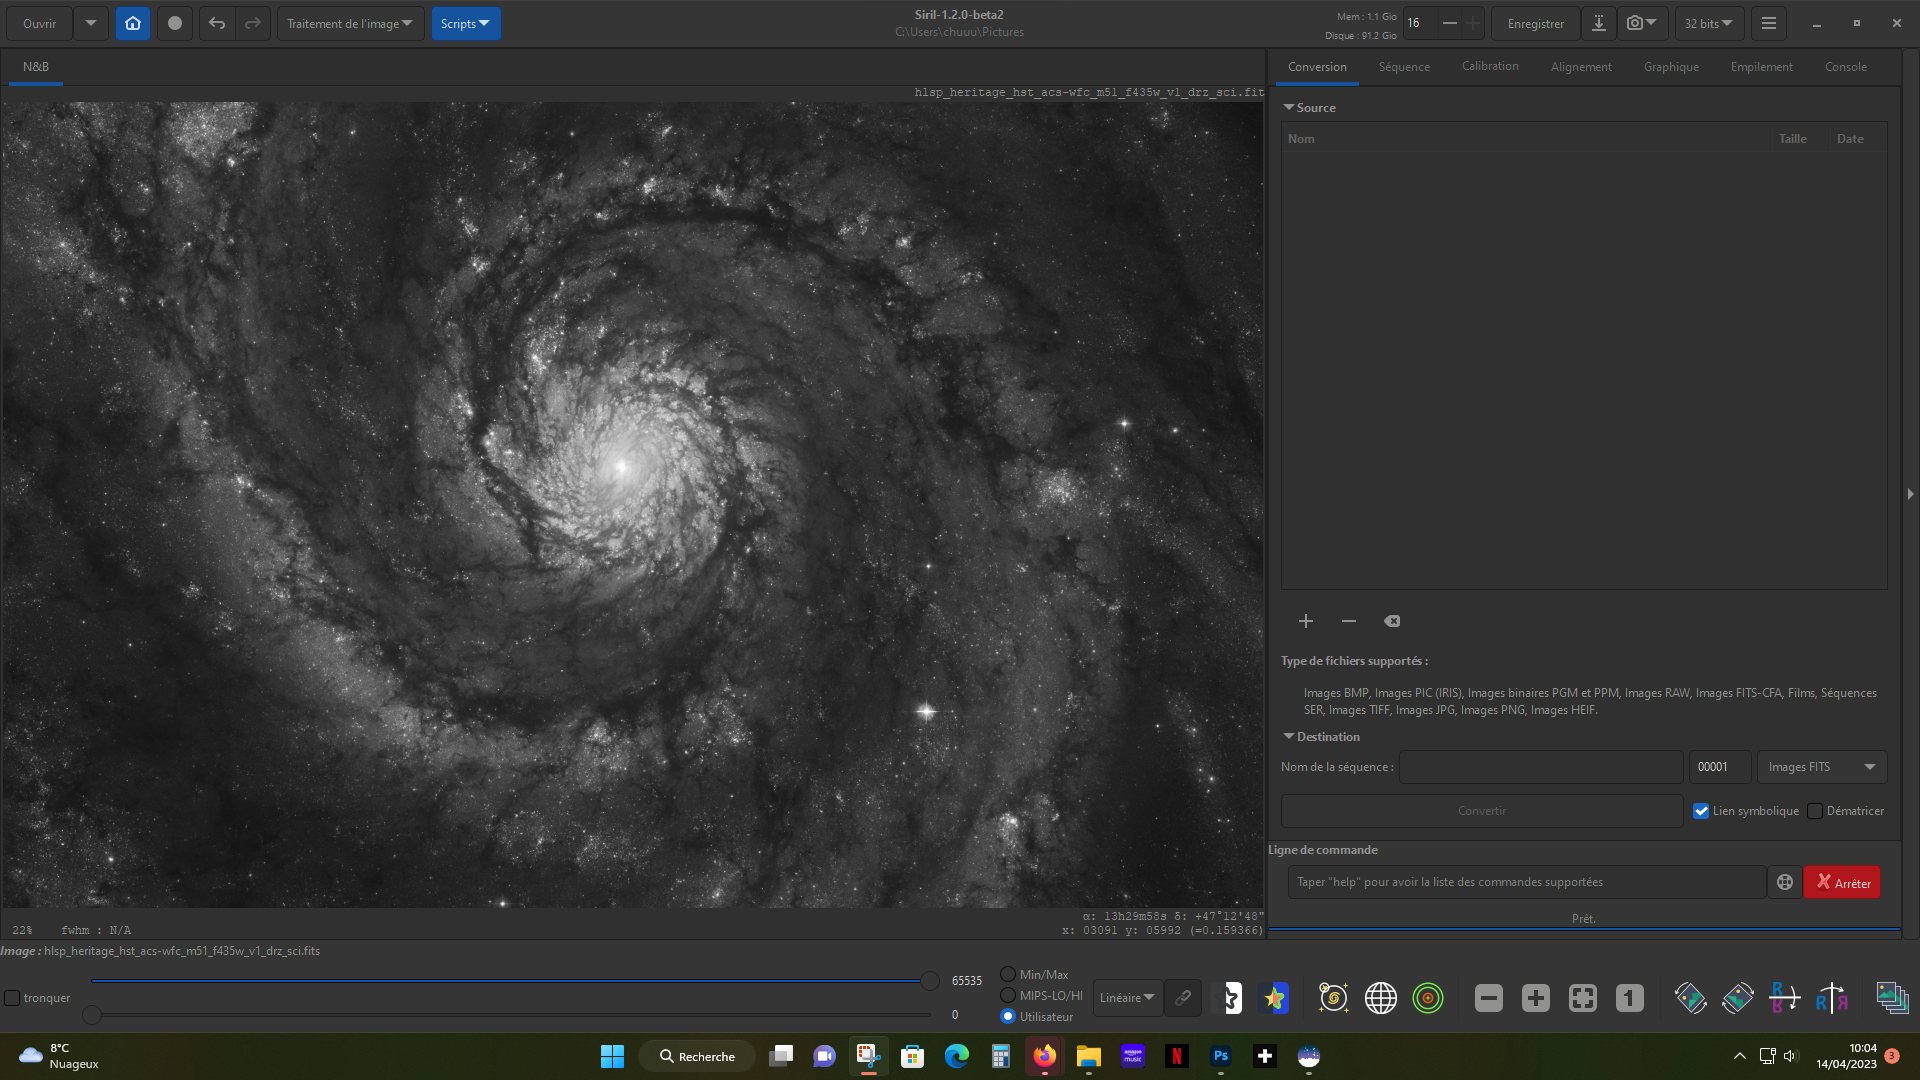
Task: Uncheck the Lien symbolique checkbox
Action: click(1701, 811)
